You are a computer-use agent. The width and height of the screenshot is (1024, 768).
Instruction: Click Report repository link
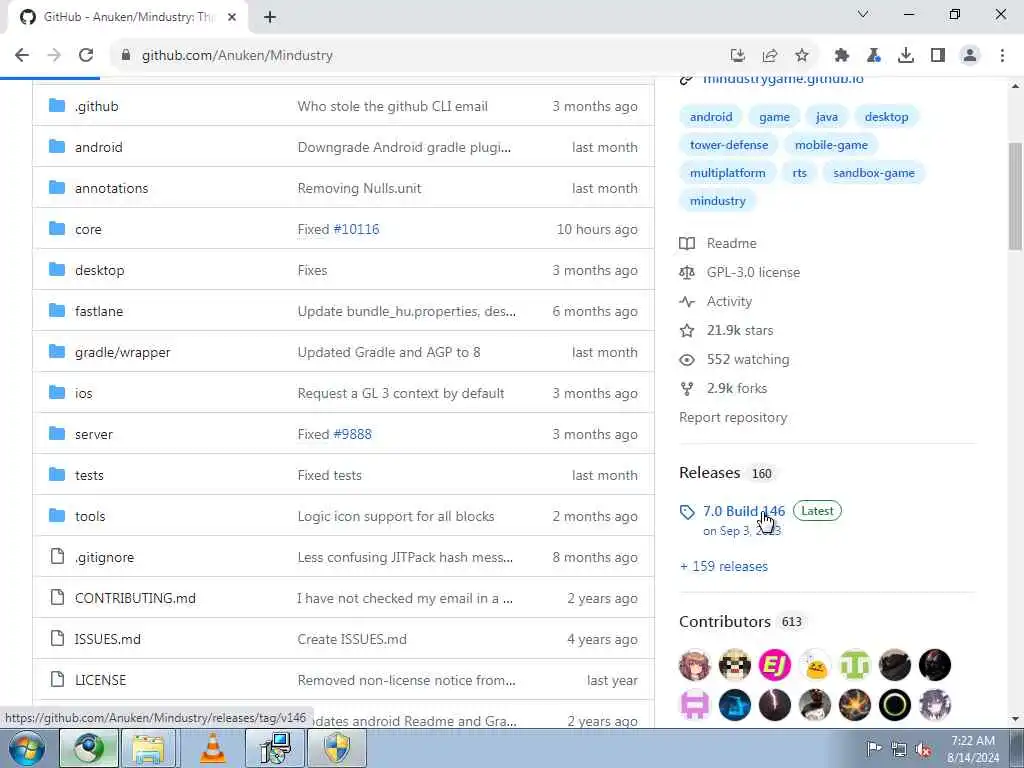(x=733, y=417)
